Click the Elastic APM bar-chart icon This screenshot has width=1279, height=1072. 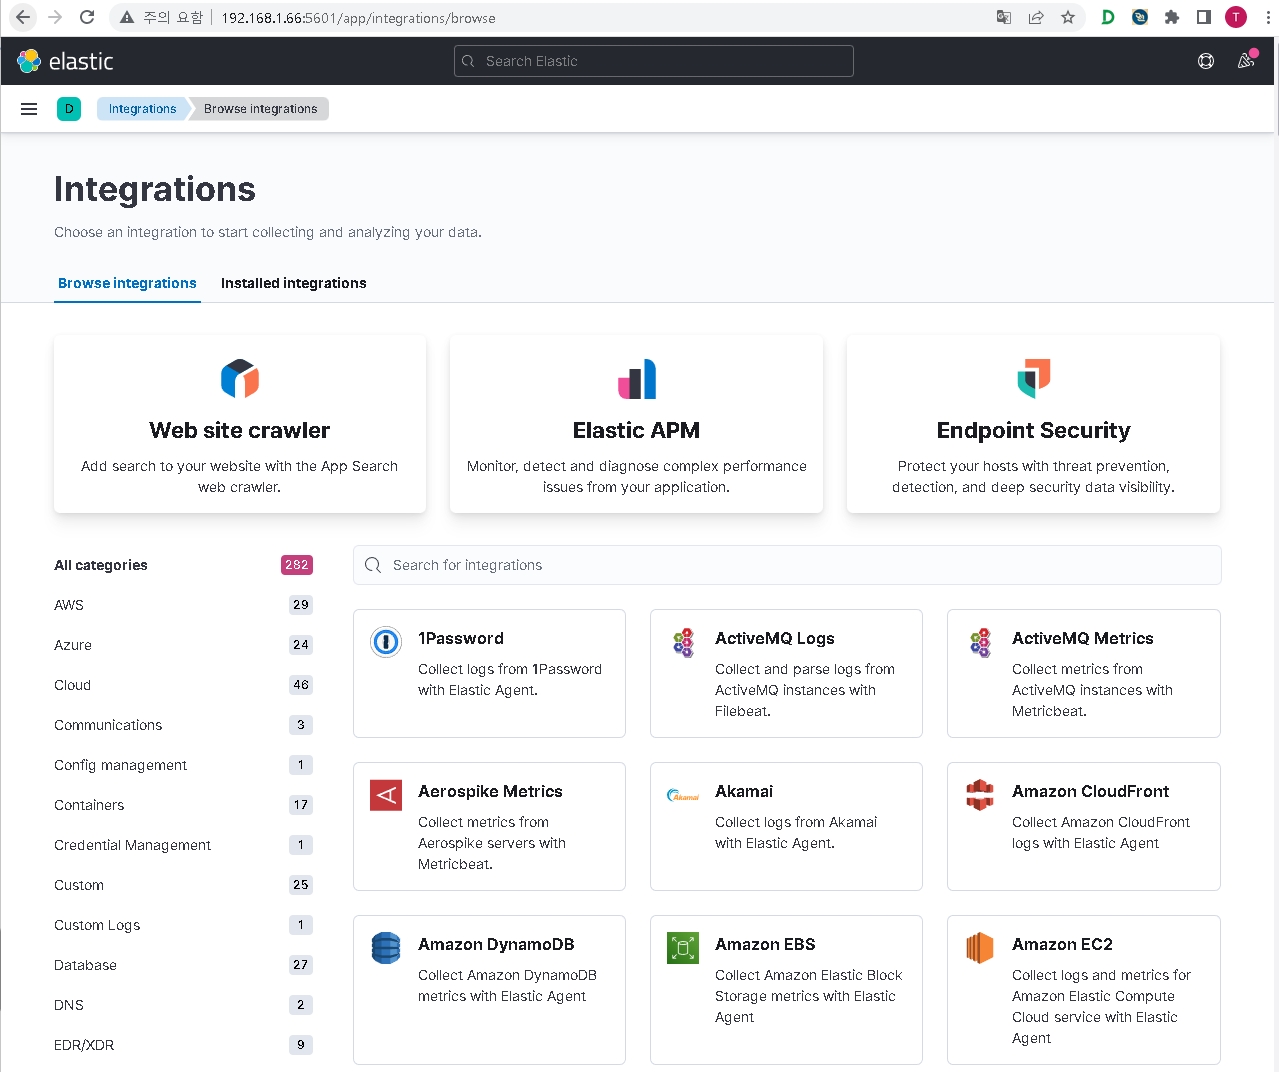tap(637, 379)
